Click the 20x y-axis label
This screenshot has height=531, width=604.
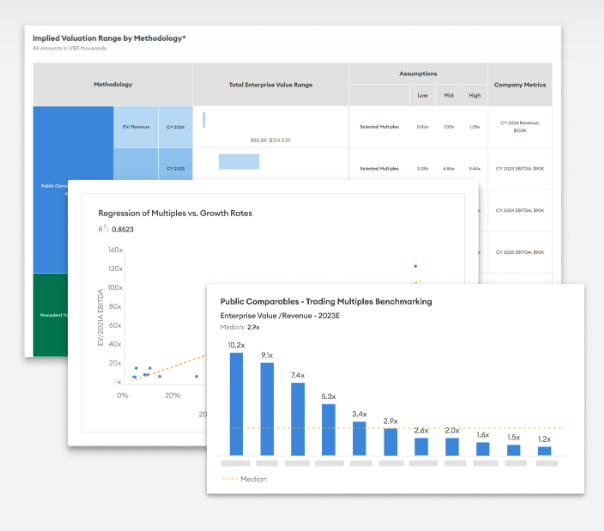pyautogui.click(x=115, y=363)
